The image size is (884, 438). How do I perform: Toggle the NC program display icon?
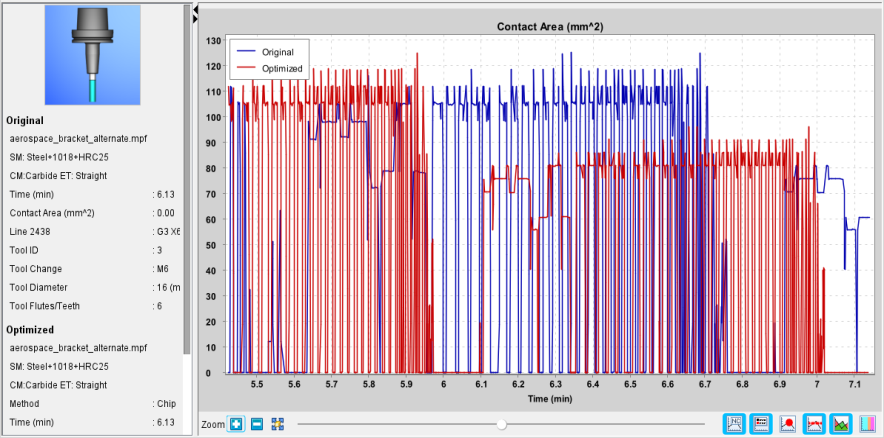735,423
